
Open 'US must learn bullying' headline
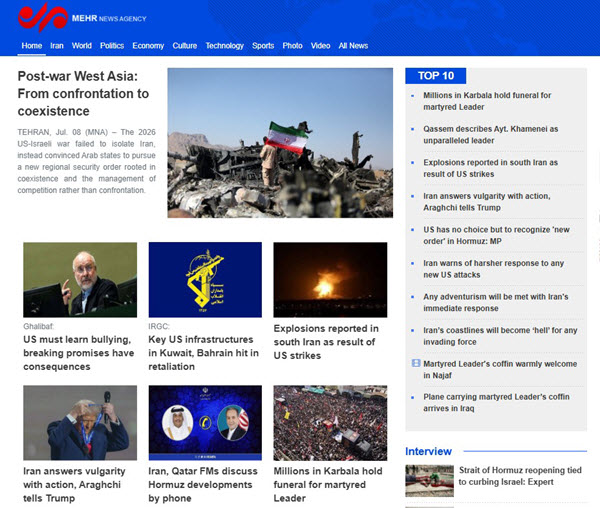tap(79, 353)
